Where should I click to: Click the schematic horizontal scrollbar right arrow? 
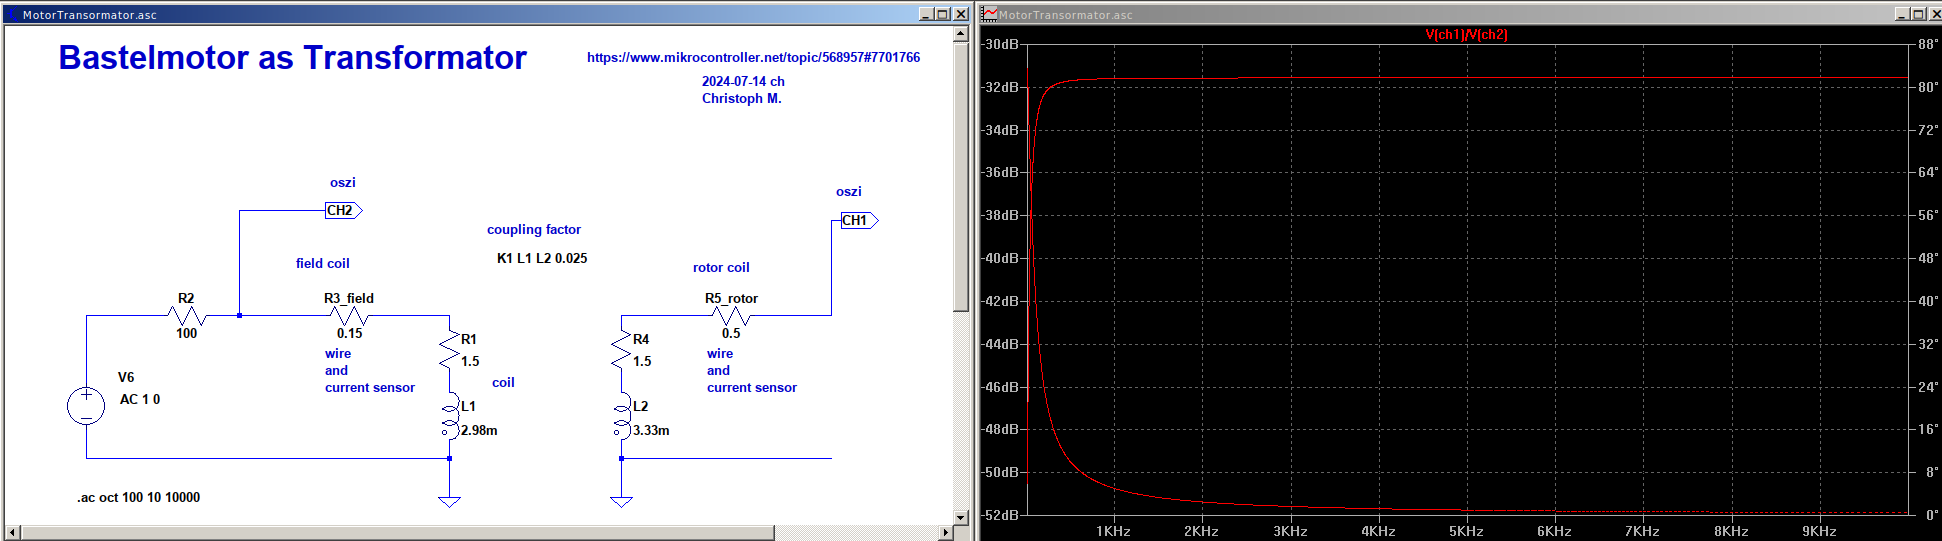coord(946,532)
